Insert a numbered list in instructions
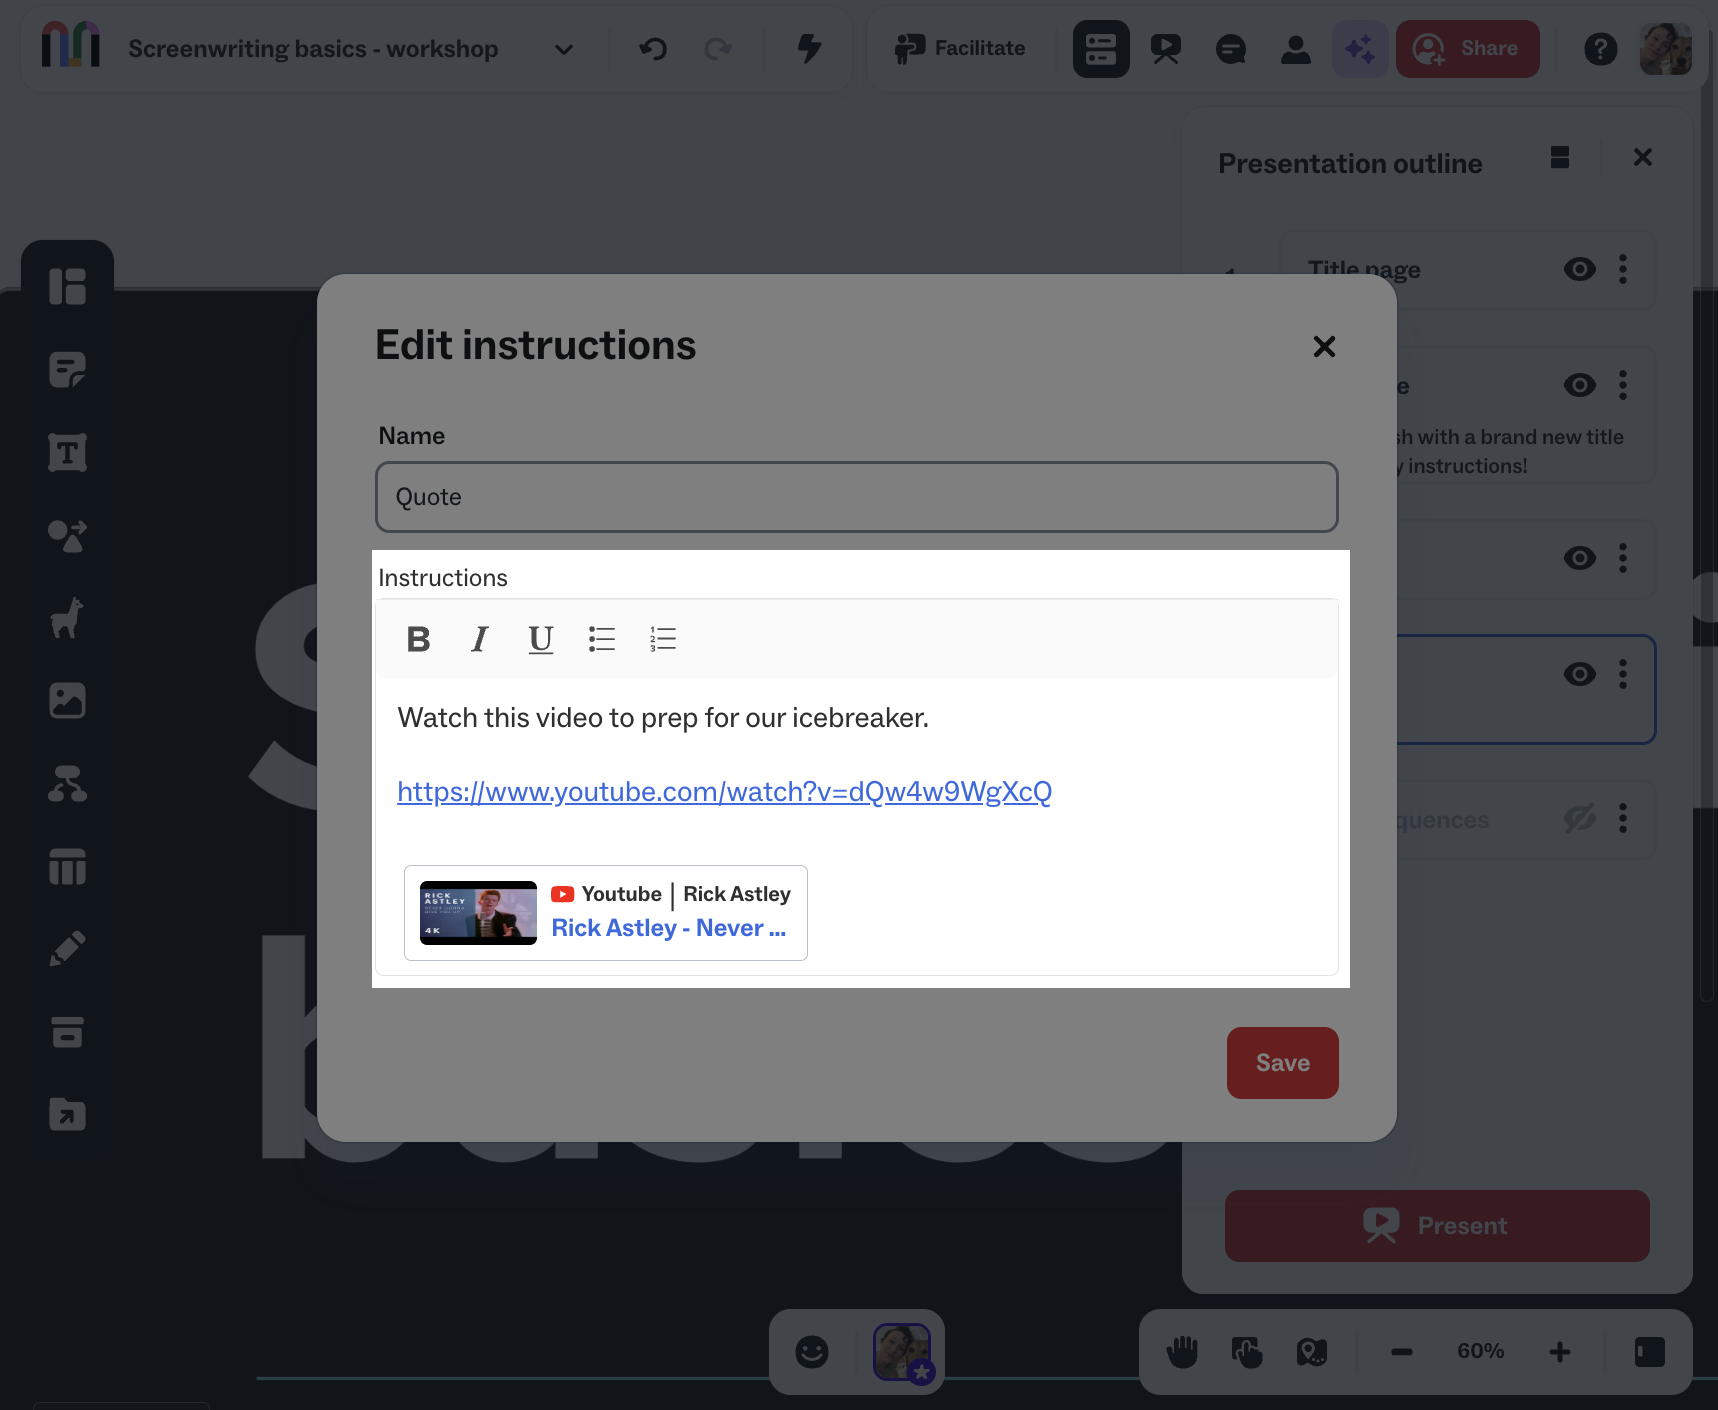 [x=663, y=639]
